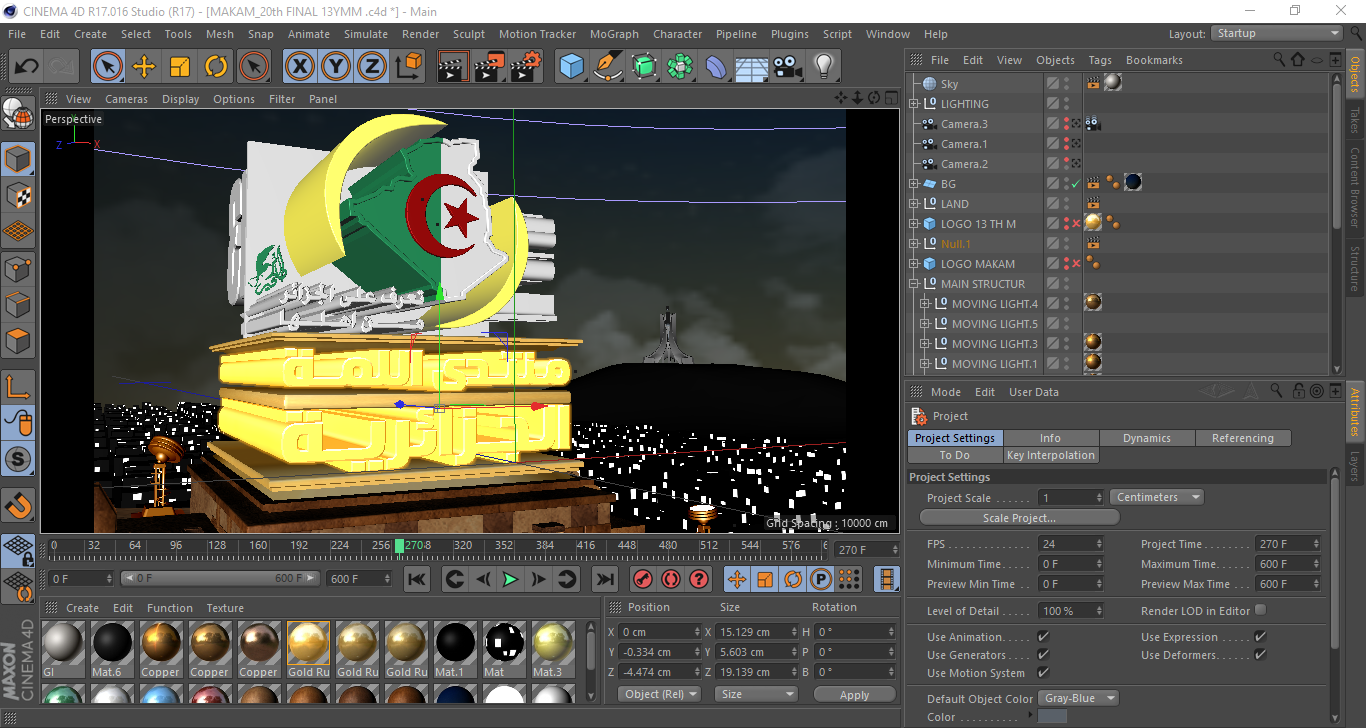The image size is (1366, 728).
Task: Click the Color swatch in Project Settings
Action: tap(1052, 717)
